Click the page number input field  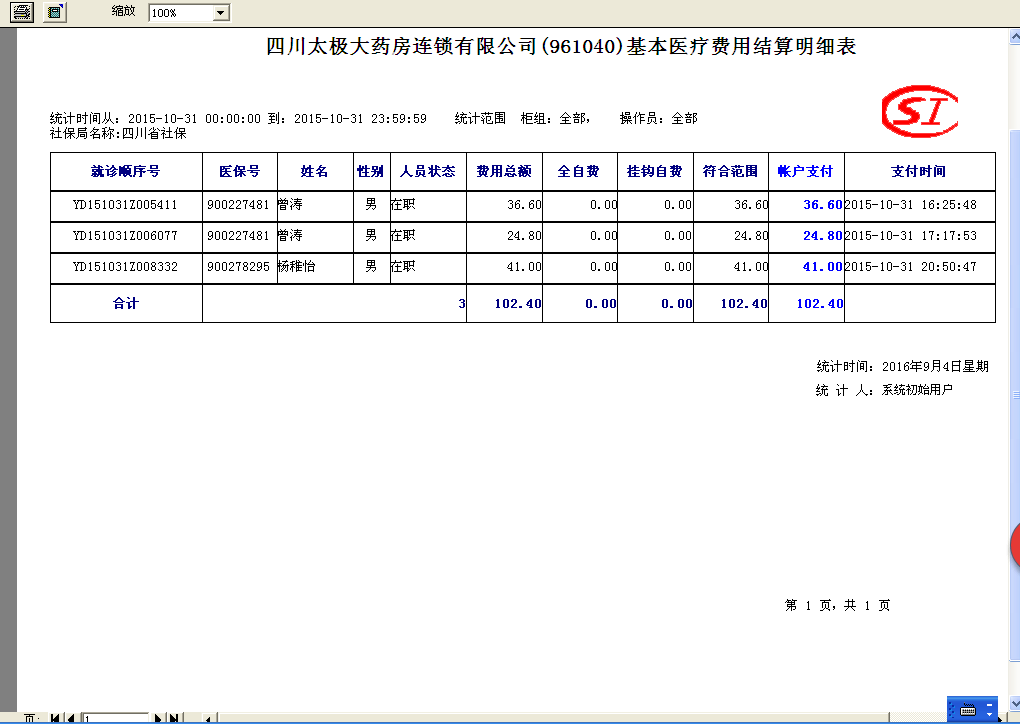[x=116, y=718]
